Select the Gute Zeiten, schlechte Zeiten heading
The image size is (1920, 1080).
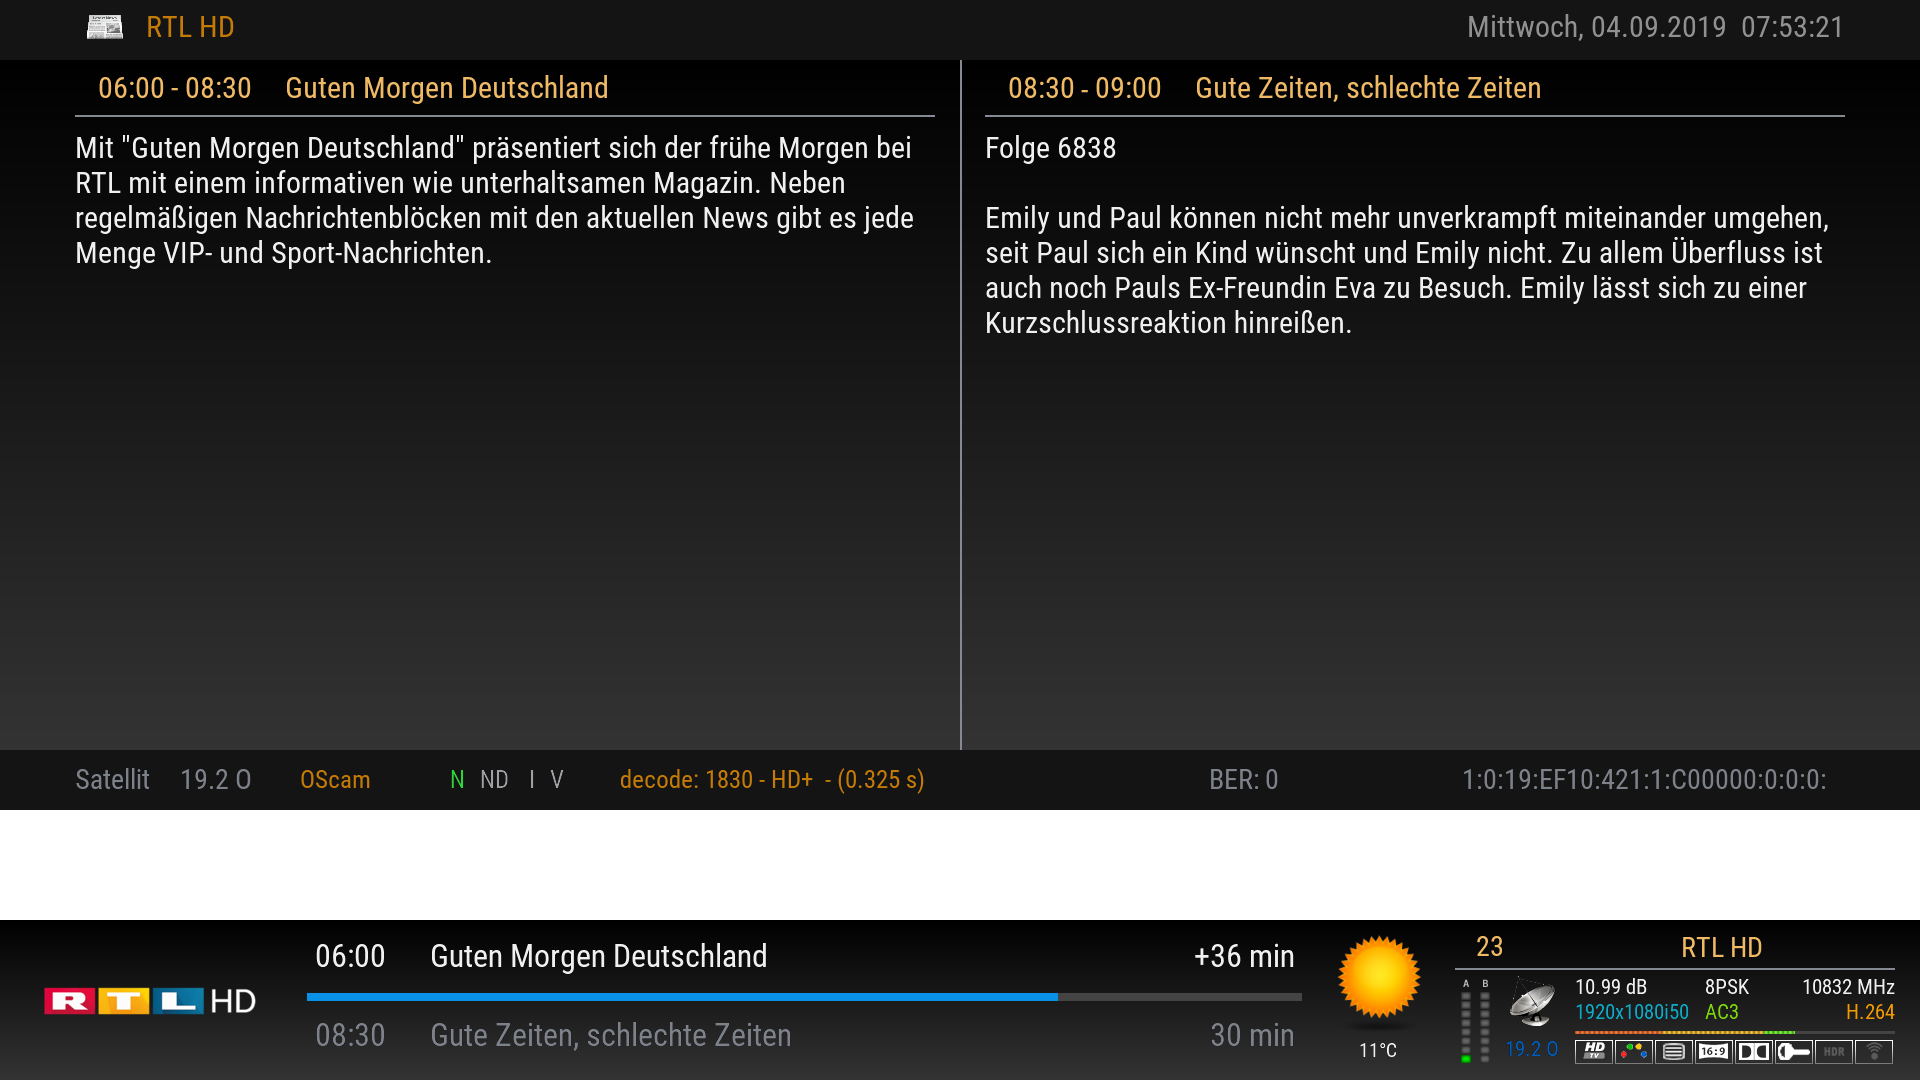1367,88
